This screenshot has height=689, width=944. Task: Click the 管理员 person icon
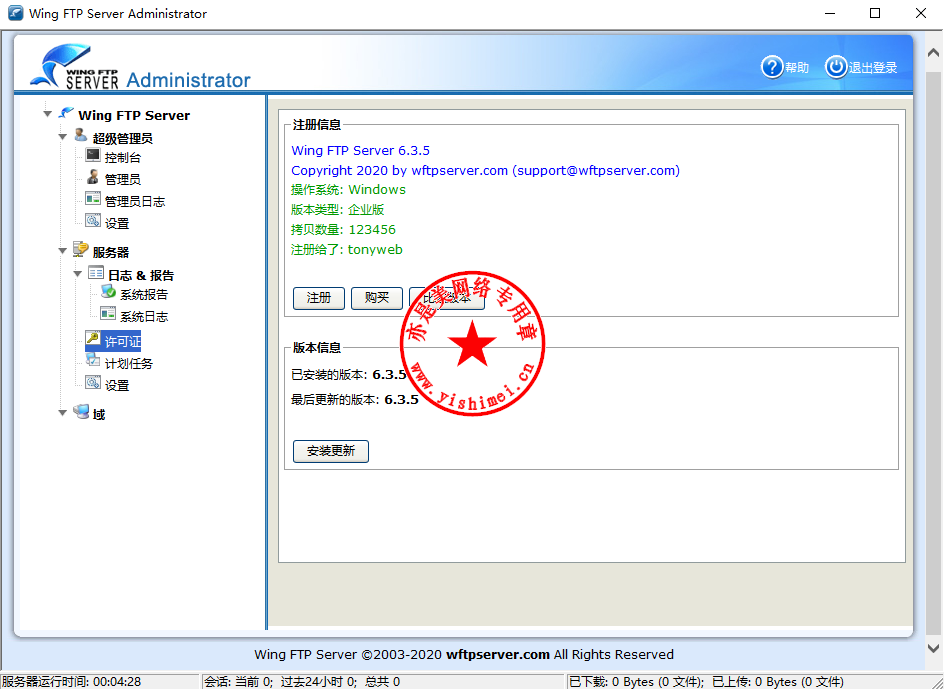pos(93,177)
